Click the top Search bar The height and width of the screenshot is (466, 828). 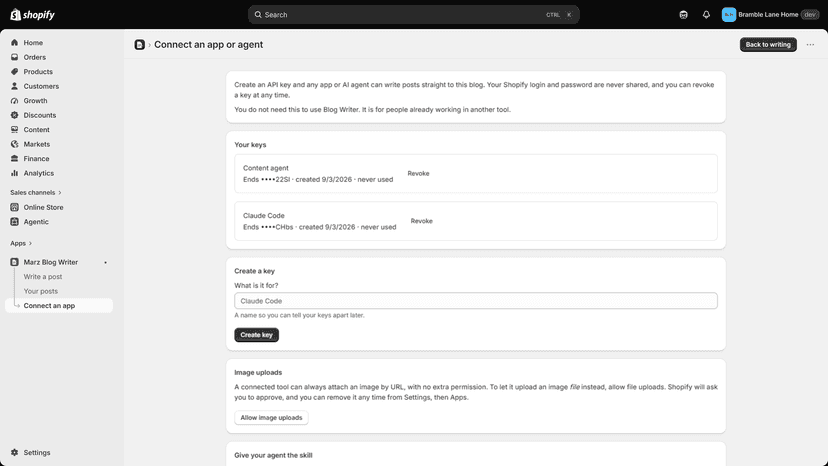(413, 15)
